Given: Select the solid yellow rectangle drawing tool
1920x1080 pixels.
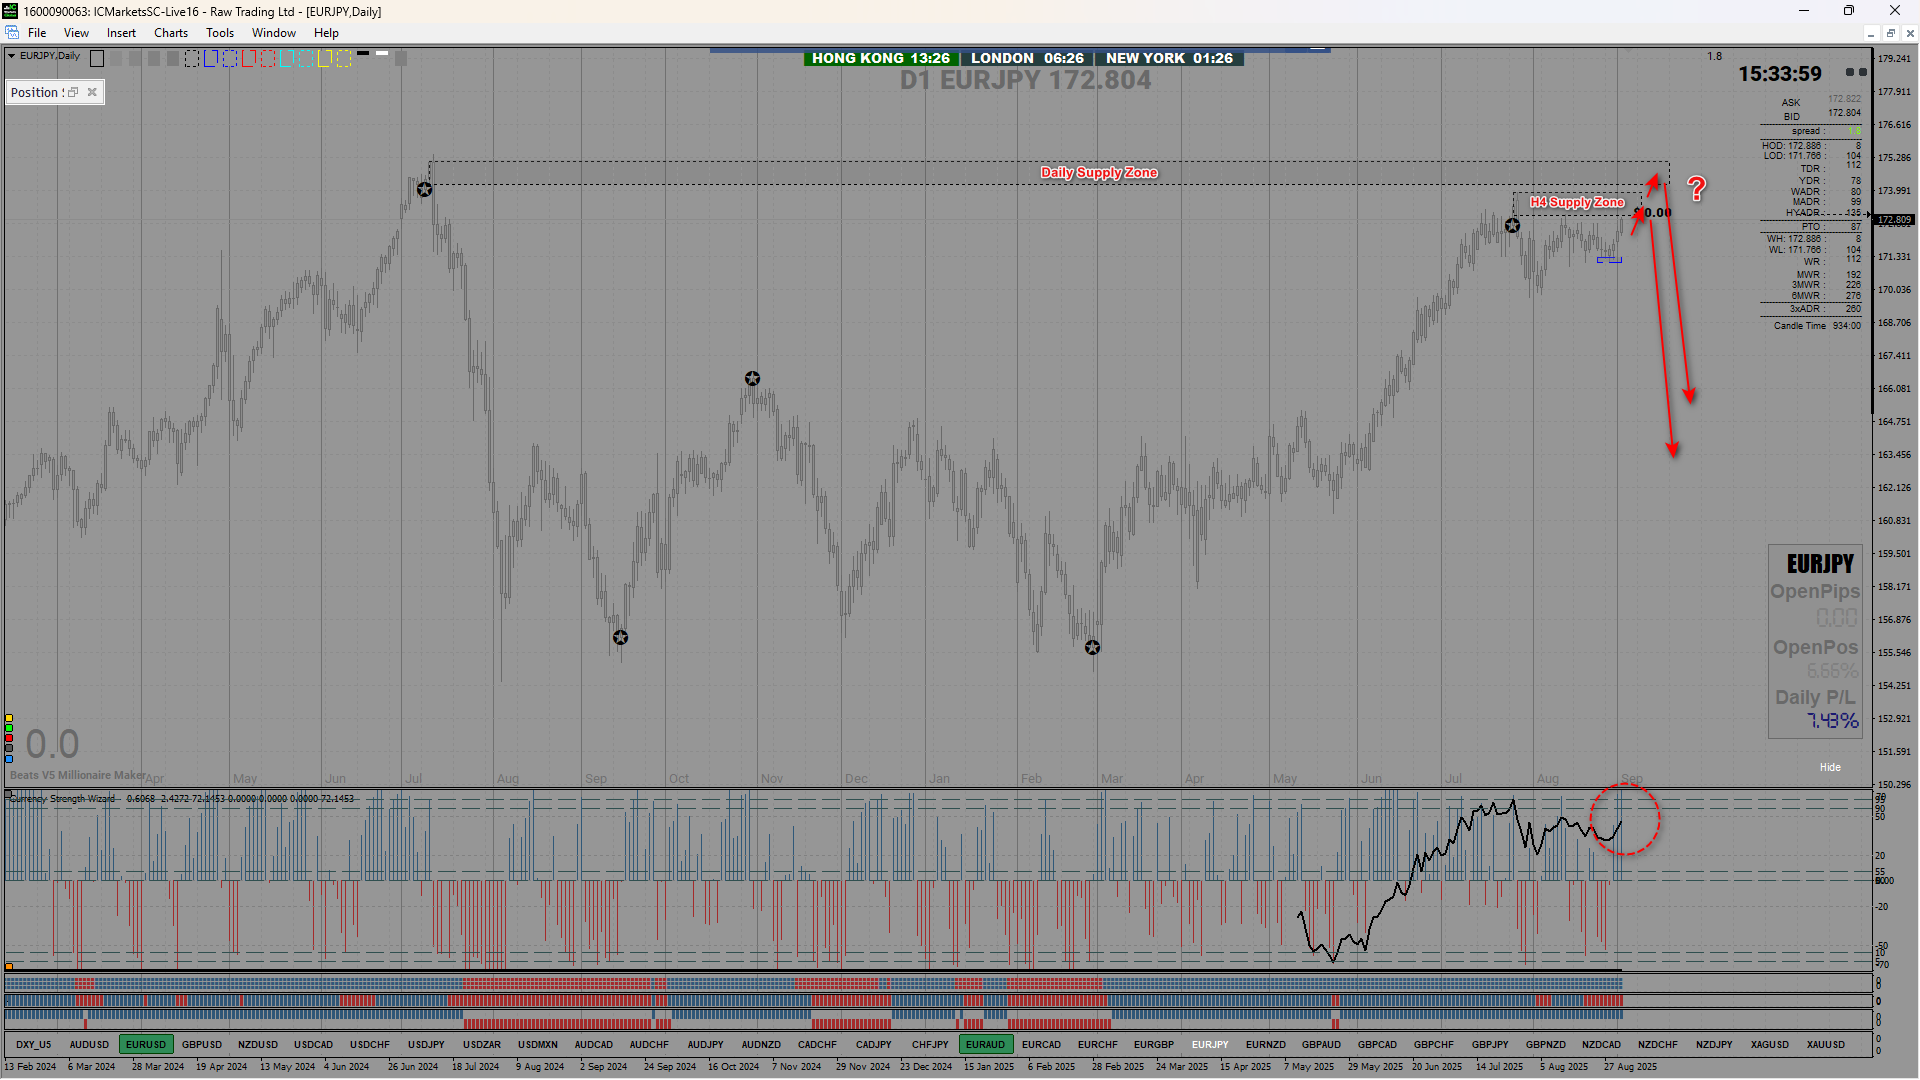Looking at the screenshot, I should click(x=324, y=59).
